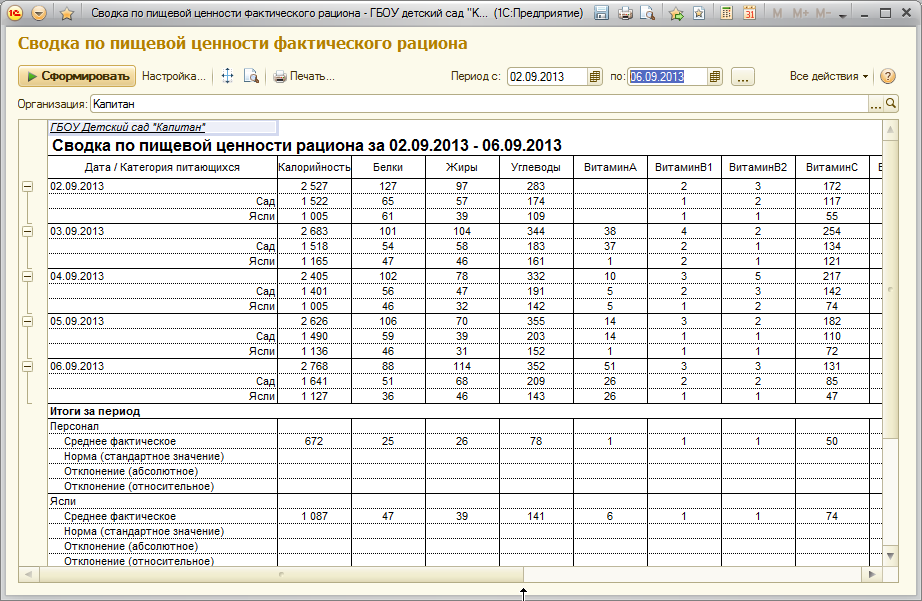Image resolution: width=922 pixels, height=601 pixels.
Task: Click the help question mark icon
Action: coord(888,76)
